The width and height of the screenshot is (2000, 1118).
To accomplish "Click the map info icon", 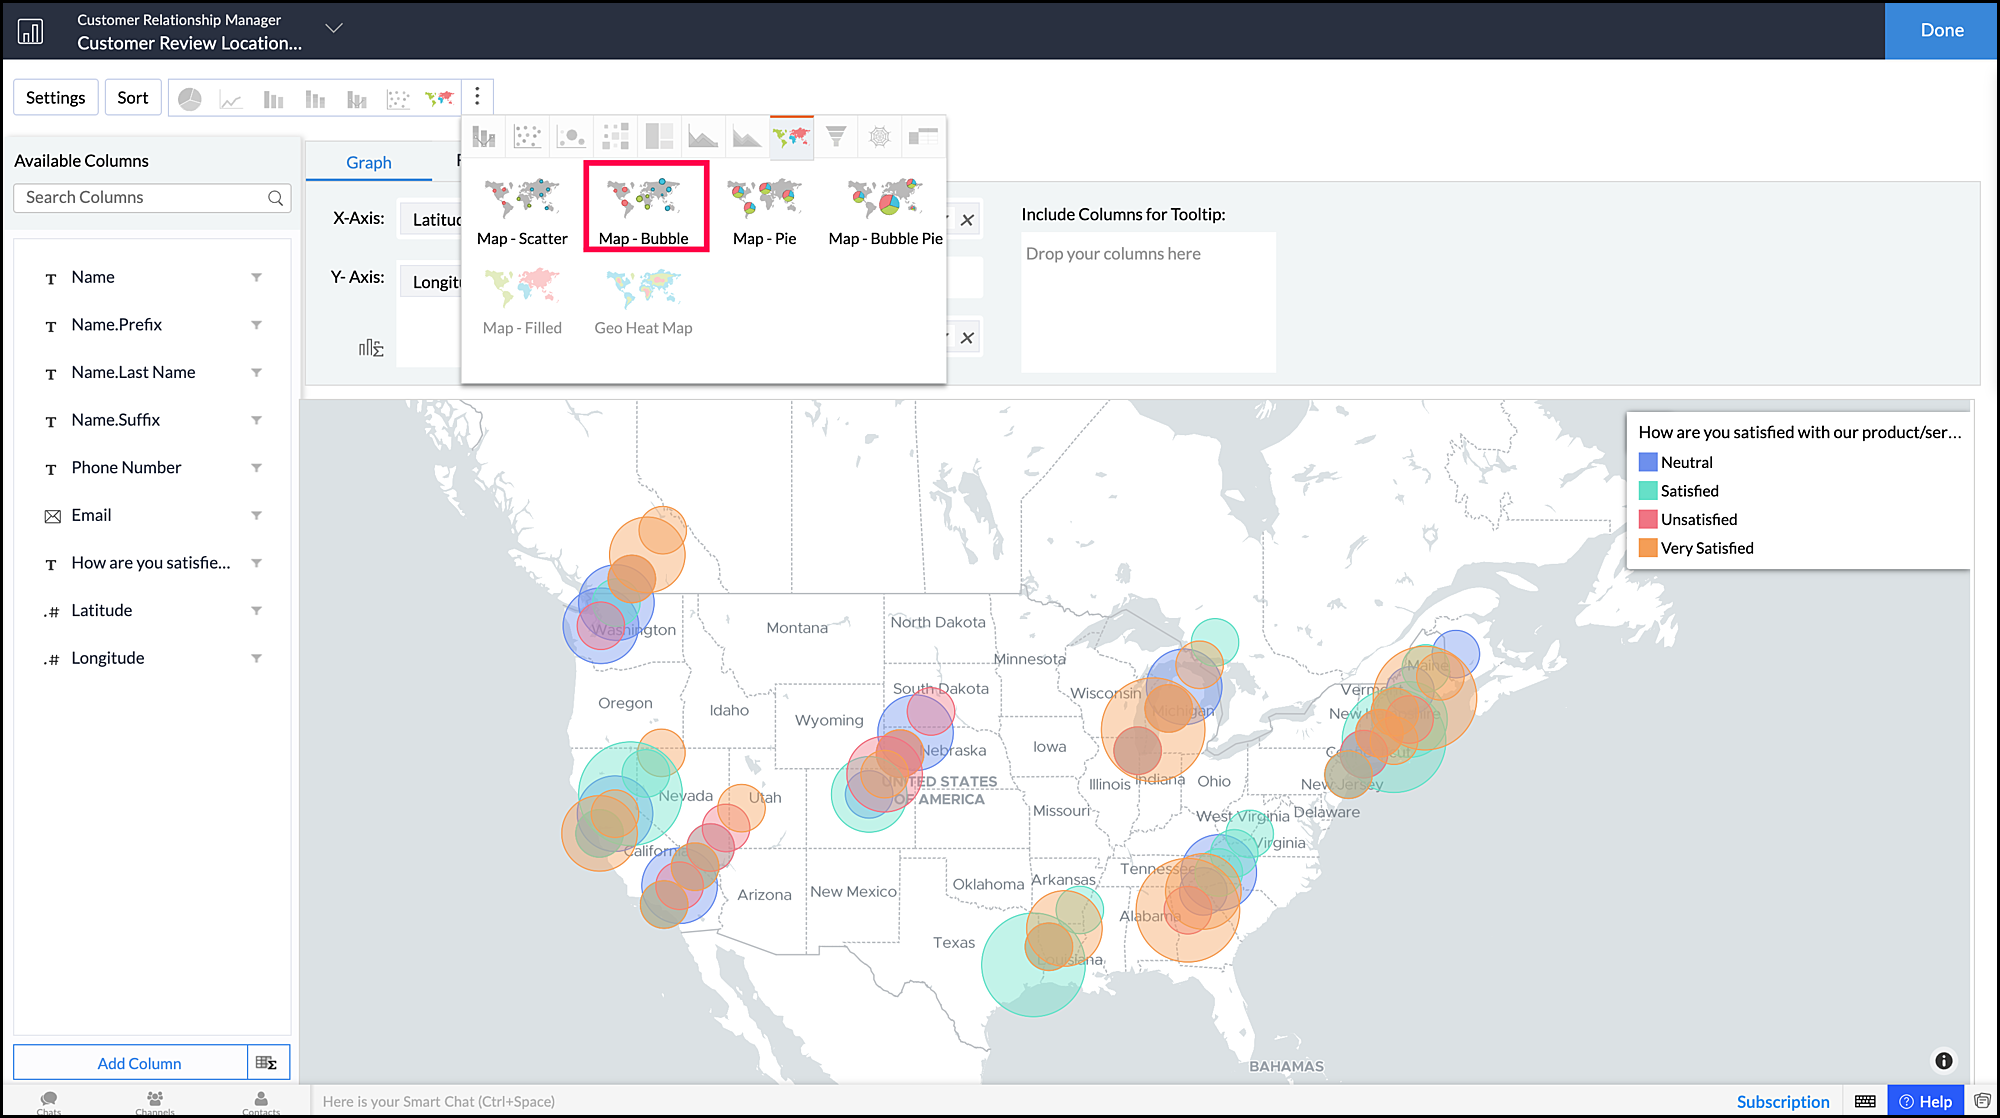I will 1943,1060.
